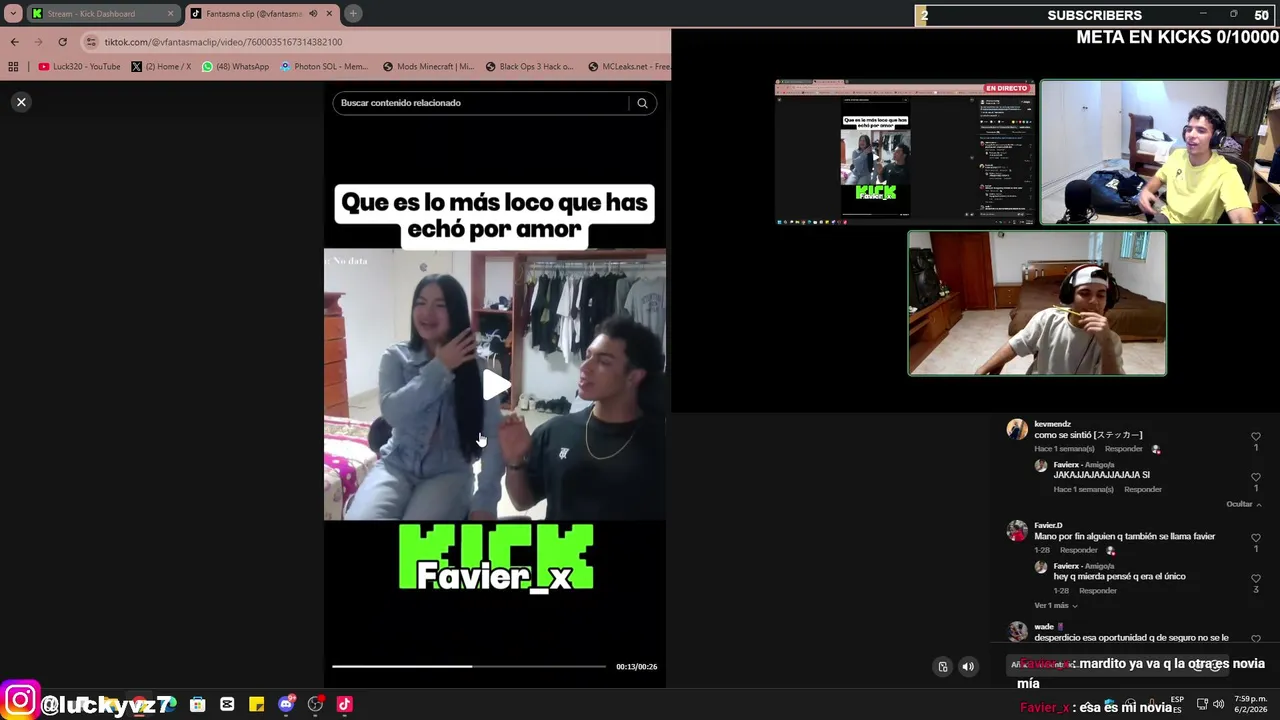Expand the tab search dropdown arrow
The height and width of the screenshot is (720, 1280).
[x=12, y=14]
